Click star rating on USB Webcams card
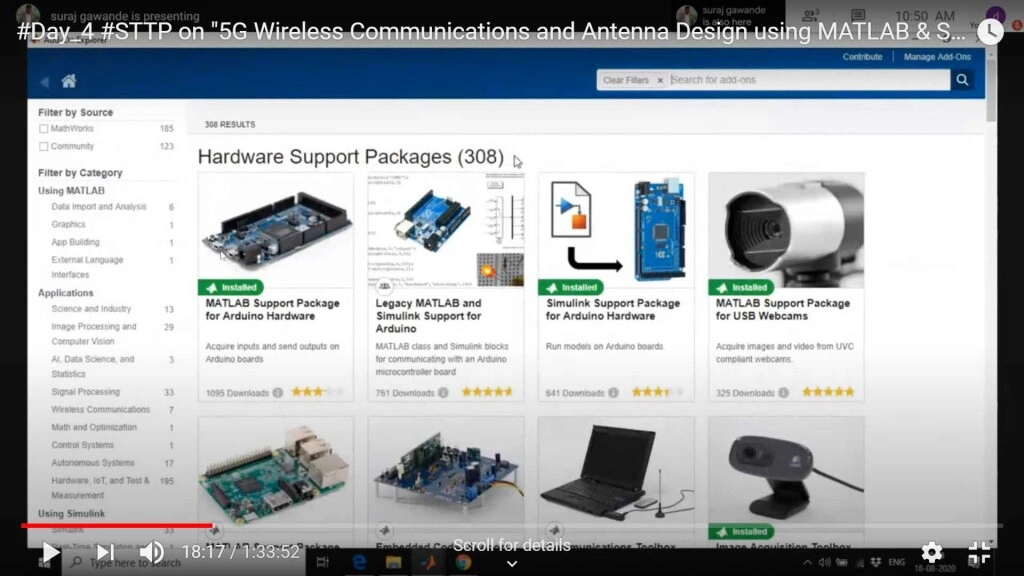Screen dimensions: 1024x576 827,392
